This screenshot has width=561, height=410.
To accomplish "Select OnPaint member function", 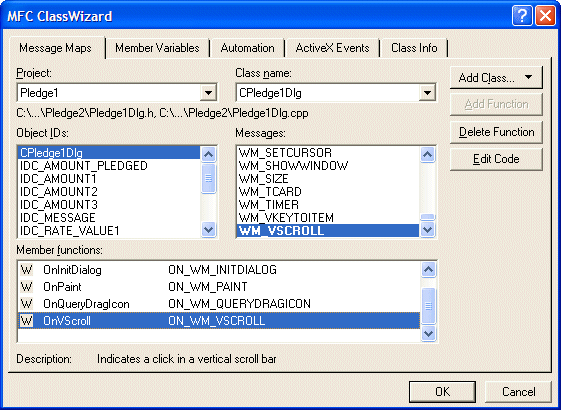I will (219, 287).
